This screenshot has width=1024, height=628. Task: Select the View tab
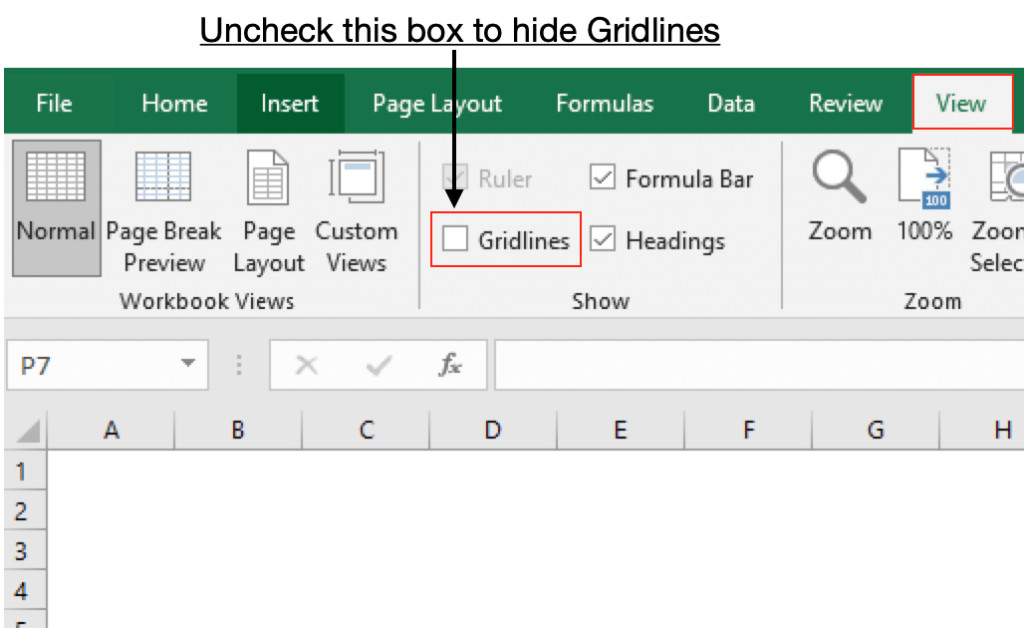pyautogui.click(x=961, y=102)
